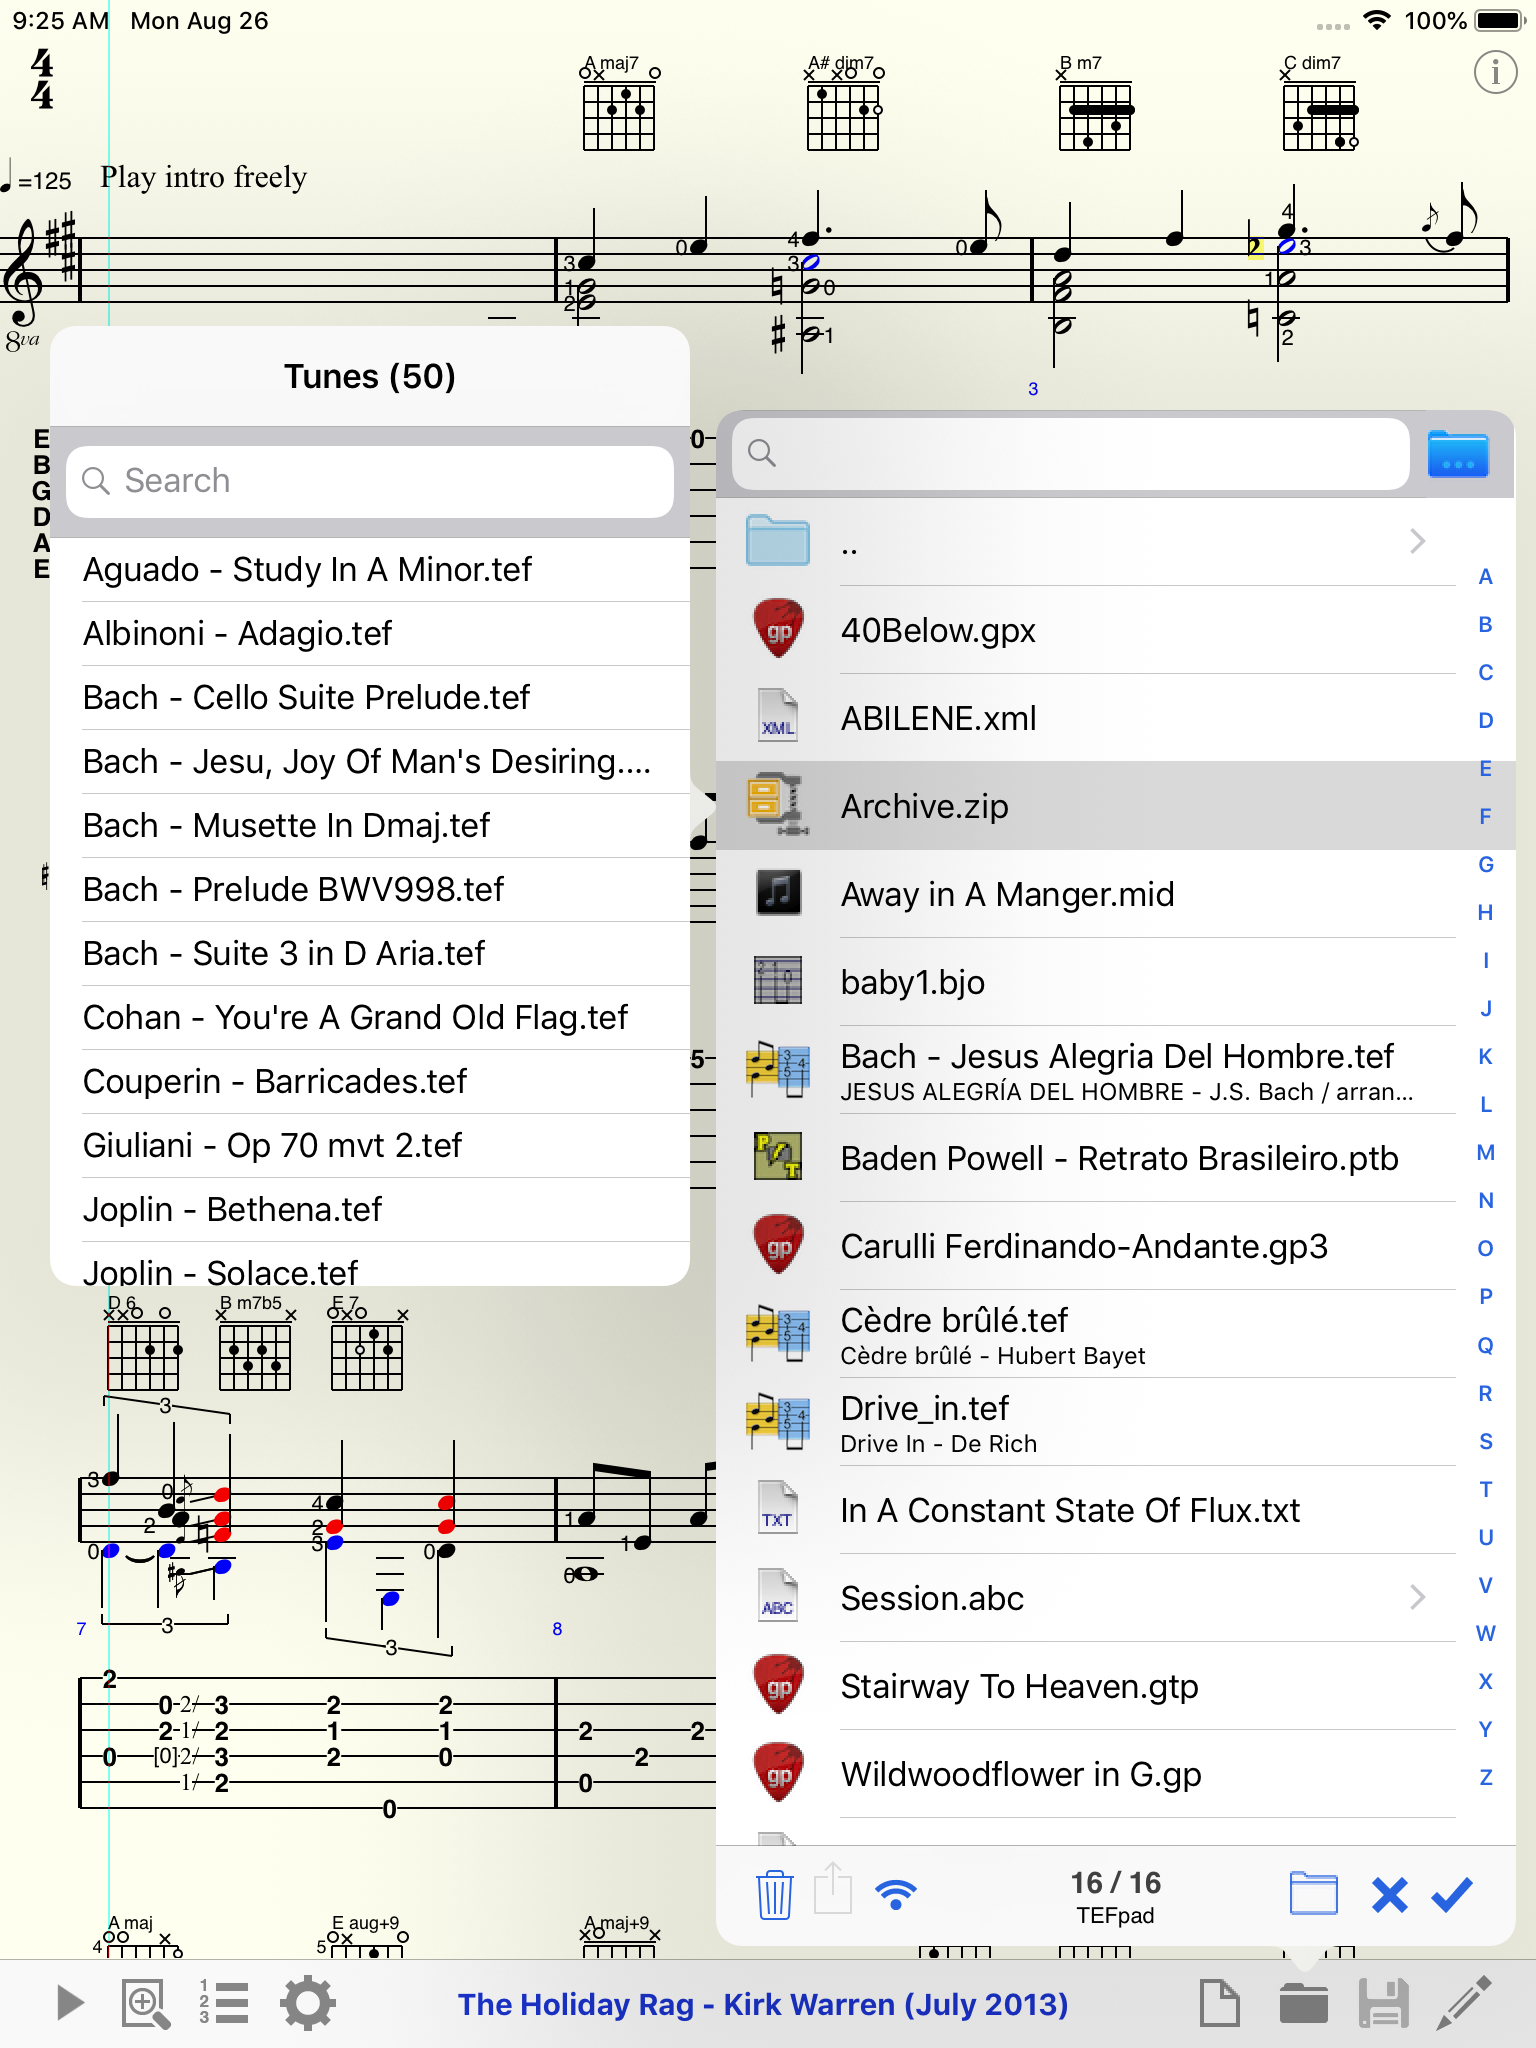
Task: Open the blue folder locations button
Action: click(1458, 454)
